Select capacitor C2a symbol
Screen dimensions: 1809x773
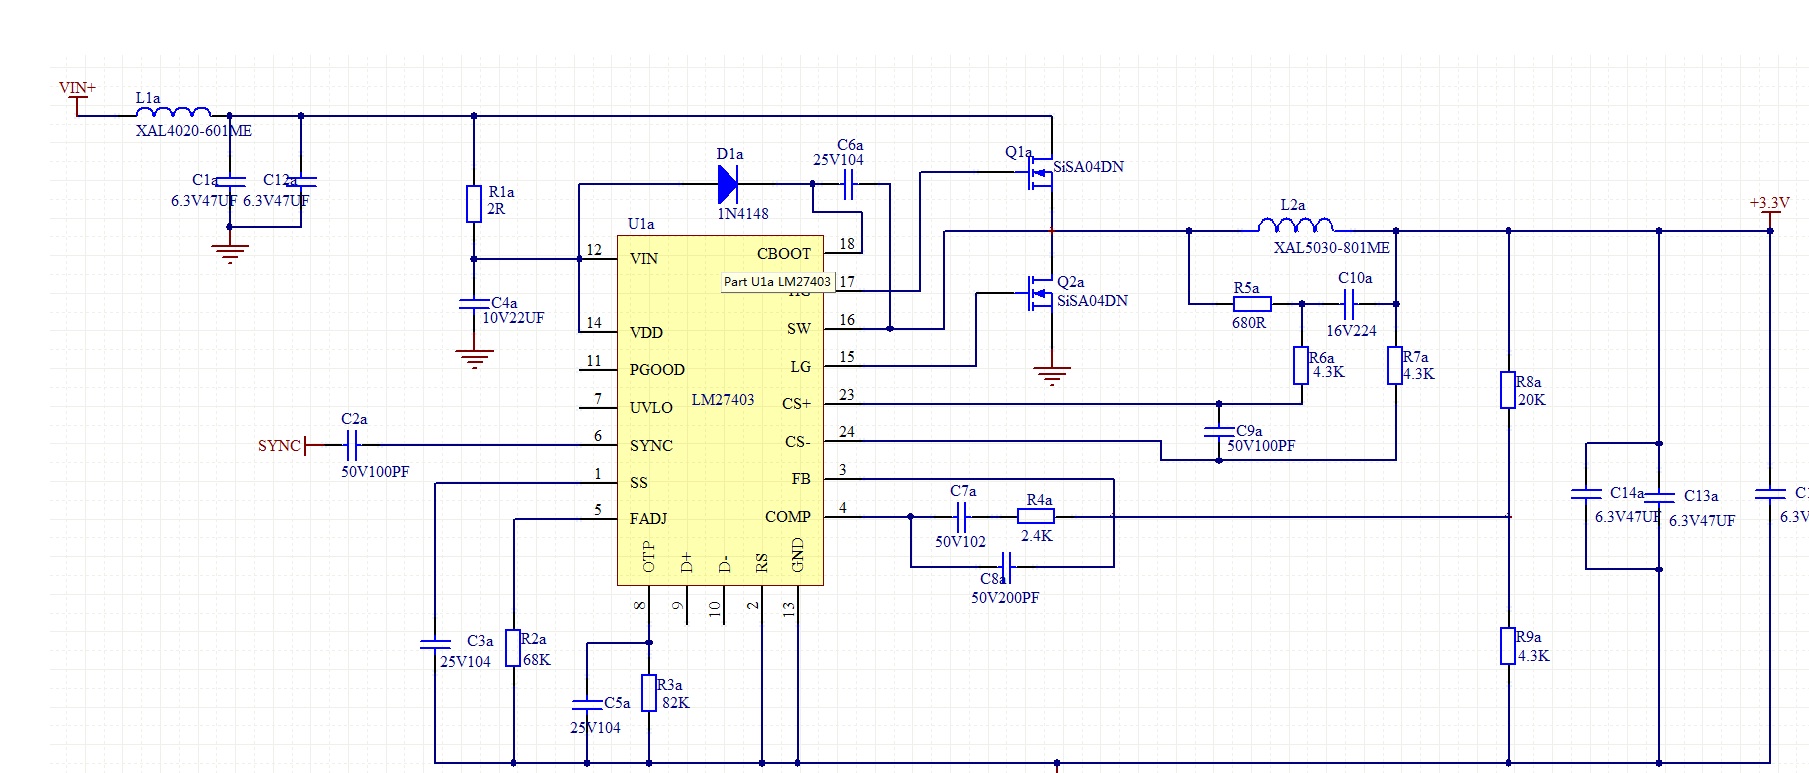coord(352,445)
